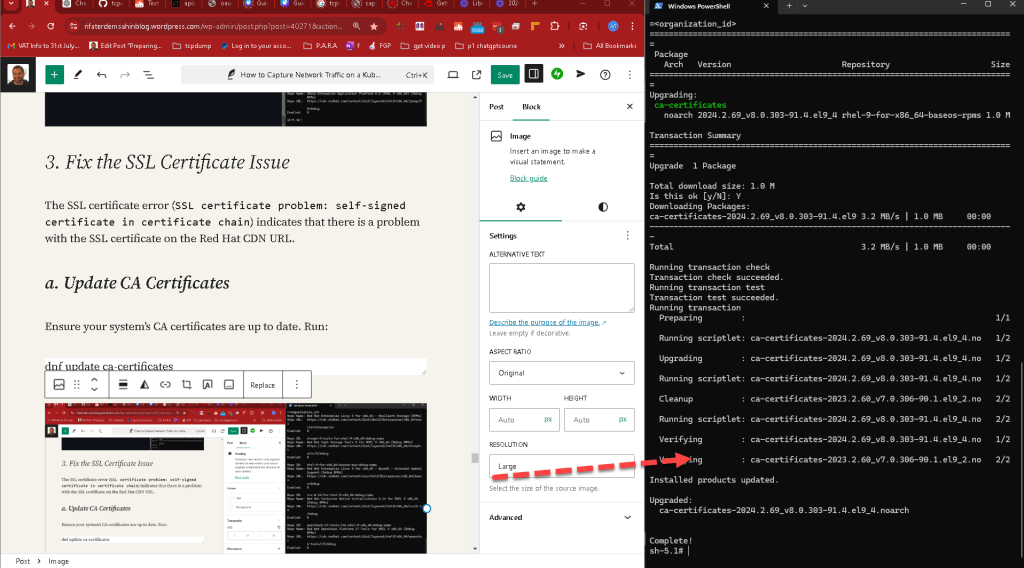
Task: Select the inserted screenshot image block
Action: coord(236,478)
